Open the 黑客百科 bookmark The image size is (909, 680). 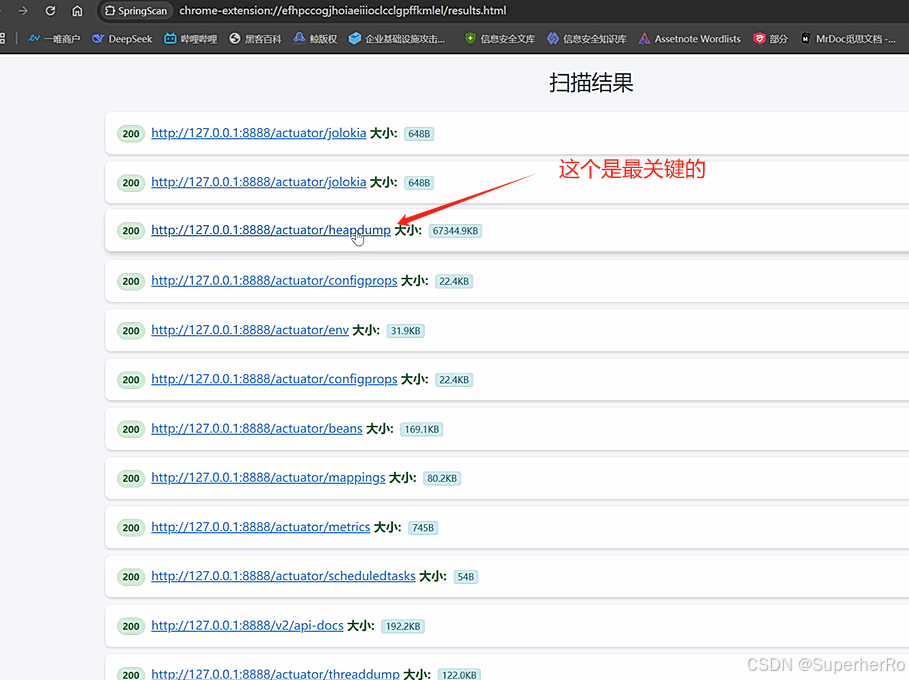click(256, 39)
